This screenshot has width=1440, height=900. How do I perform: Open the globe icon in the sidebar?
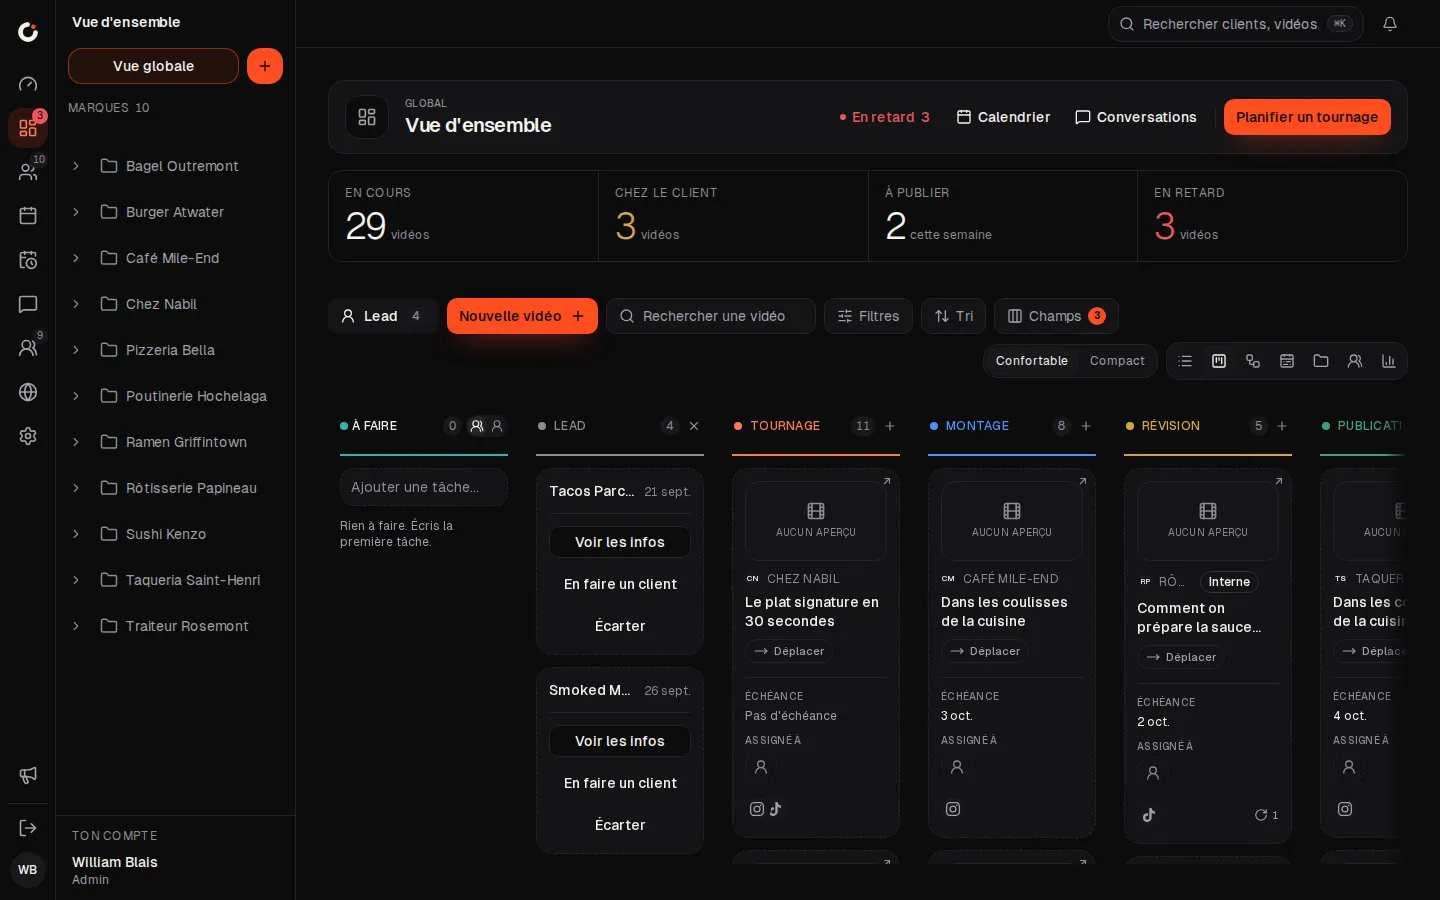pyautogui.click(x=28, y=392)
